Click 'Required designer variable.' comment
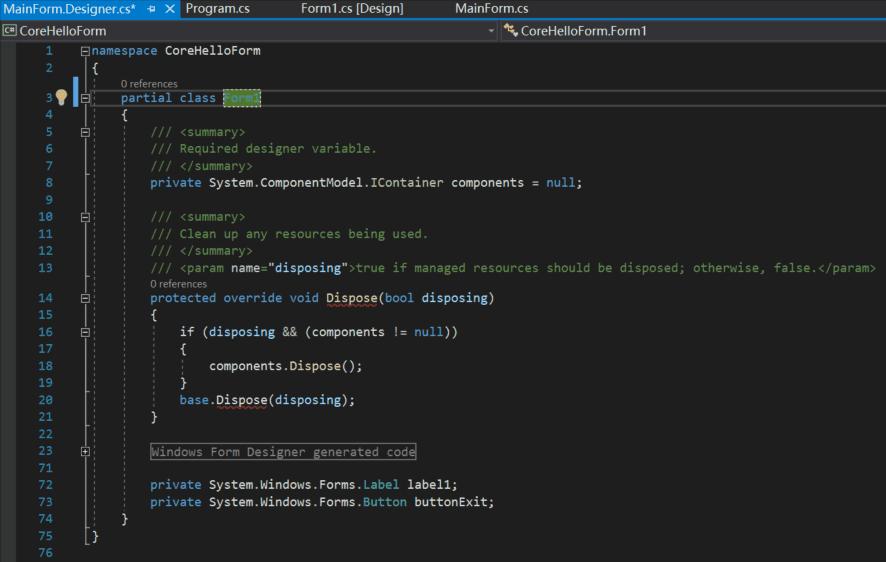The image size is (886, 562). (277, 149)
